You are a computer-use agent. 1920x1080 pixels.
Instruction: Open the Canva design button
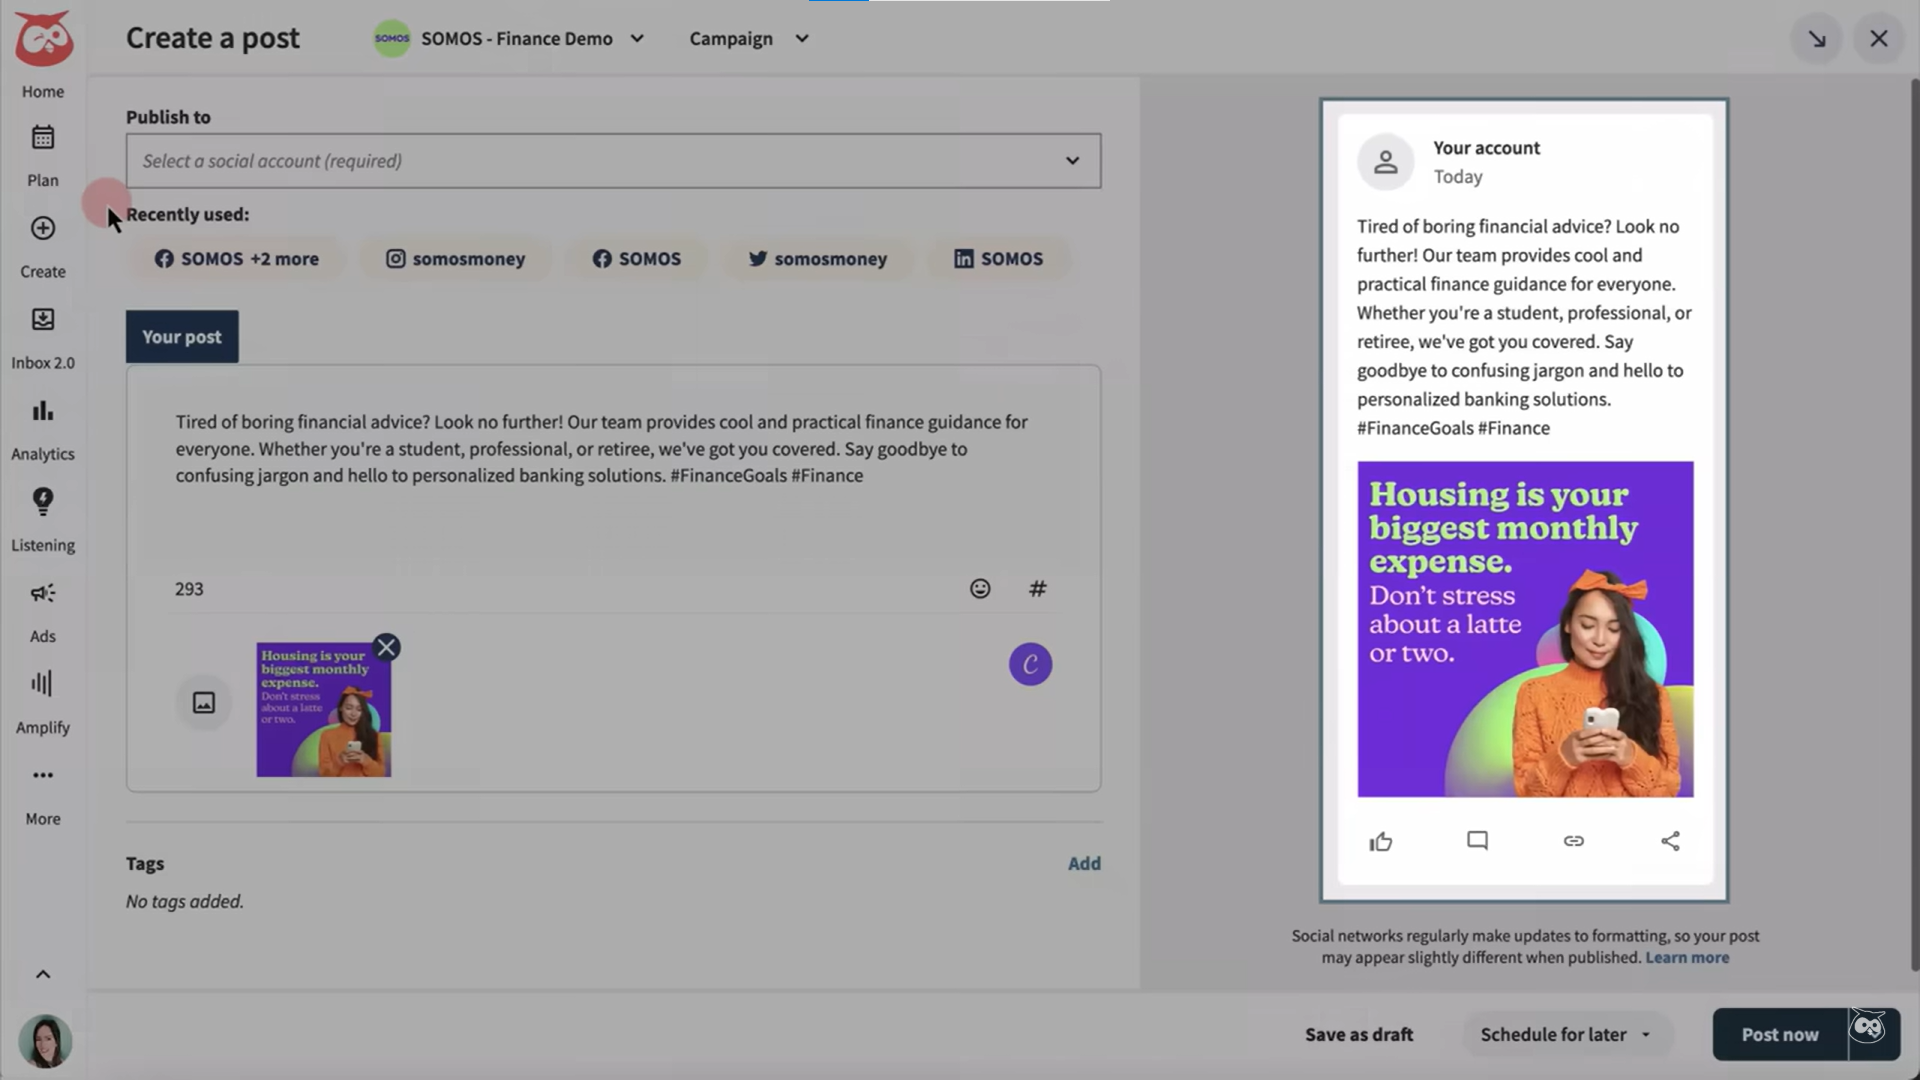[1030, 664]
